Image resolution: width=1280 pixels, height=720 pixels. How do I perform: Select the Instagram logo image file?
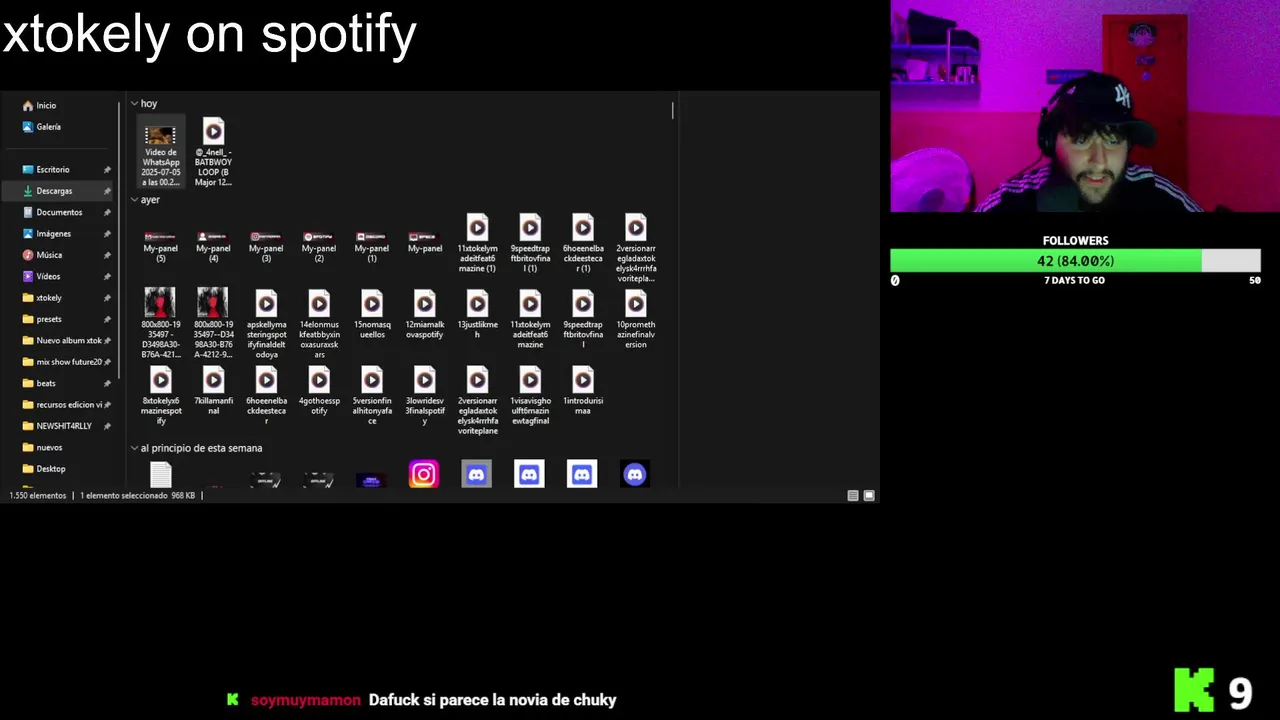tap(424, 474)
